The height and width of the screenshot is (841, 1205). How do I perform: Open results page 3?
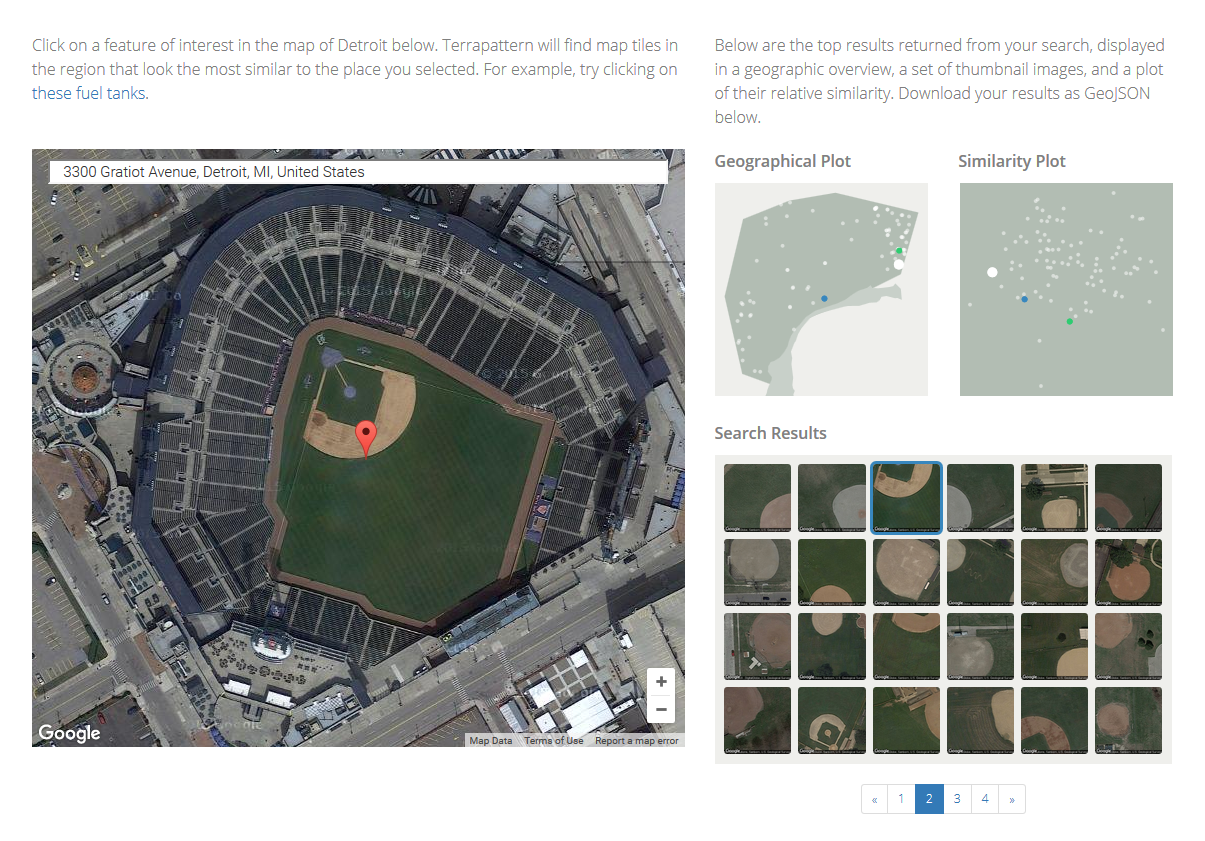click(x=957, y=799)
